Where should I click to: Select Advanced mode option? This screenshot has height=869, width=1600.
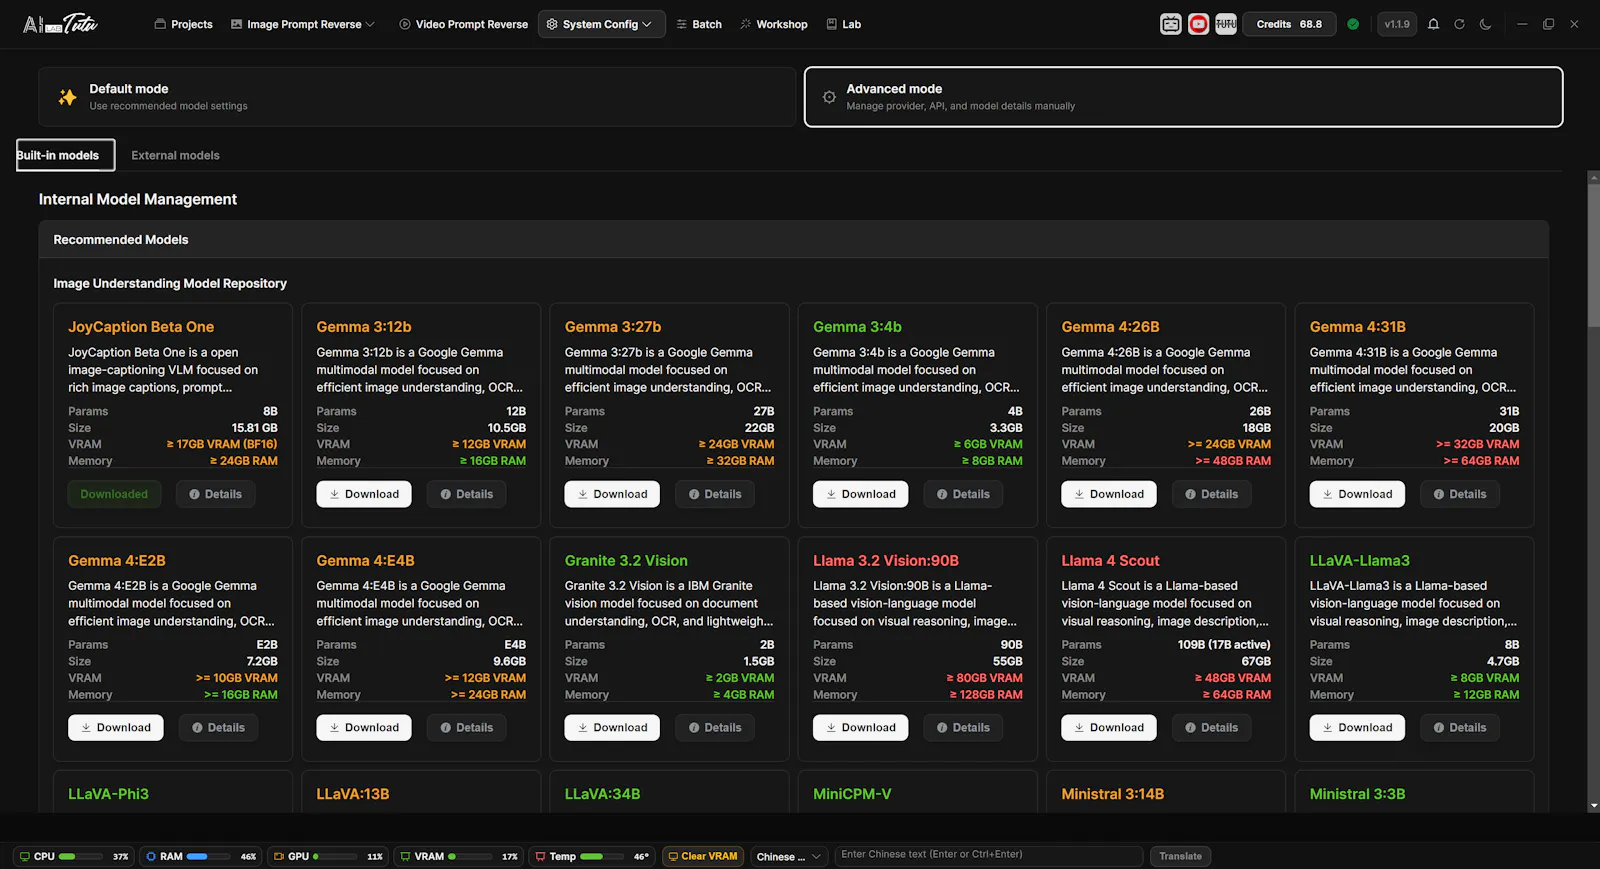click(1183, 97)
